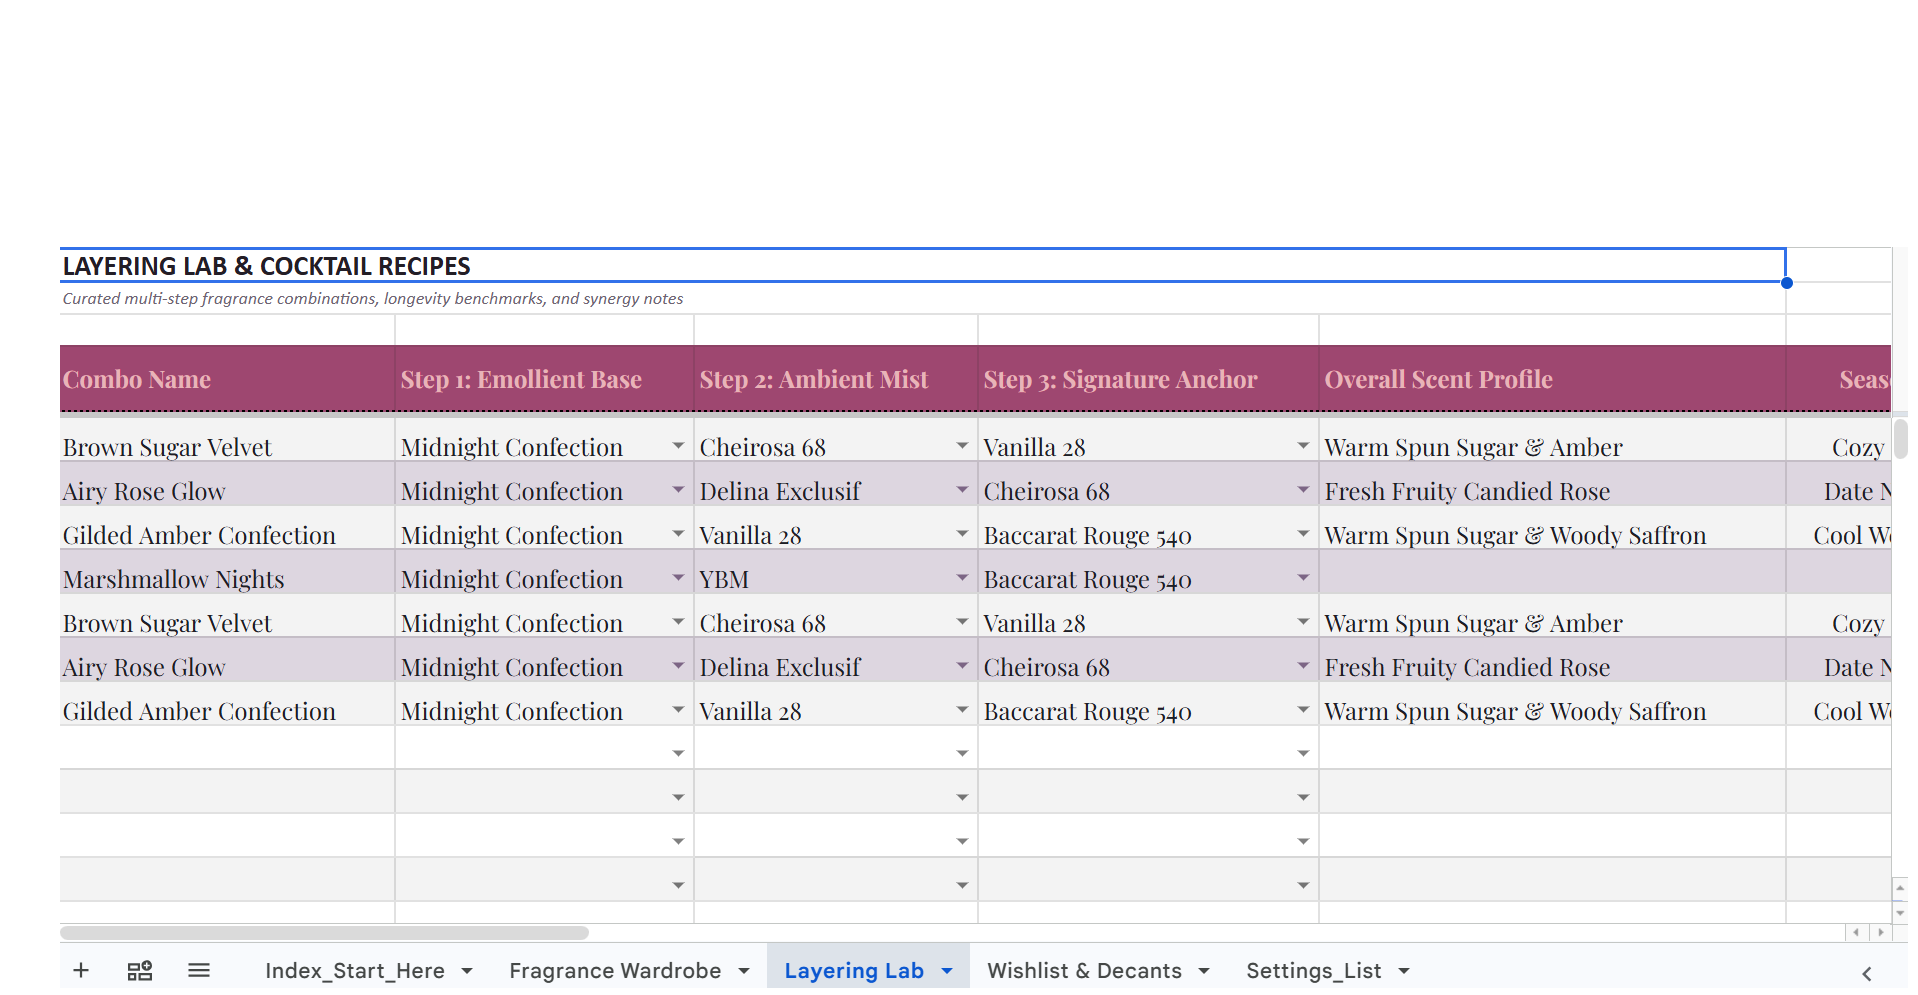The height and width of the screenshot is (995, 1918).
Task: Open Emollient Base dropdown for Marshmallow Nights
Action: click(678, 578)
